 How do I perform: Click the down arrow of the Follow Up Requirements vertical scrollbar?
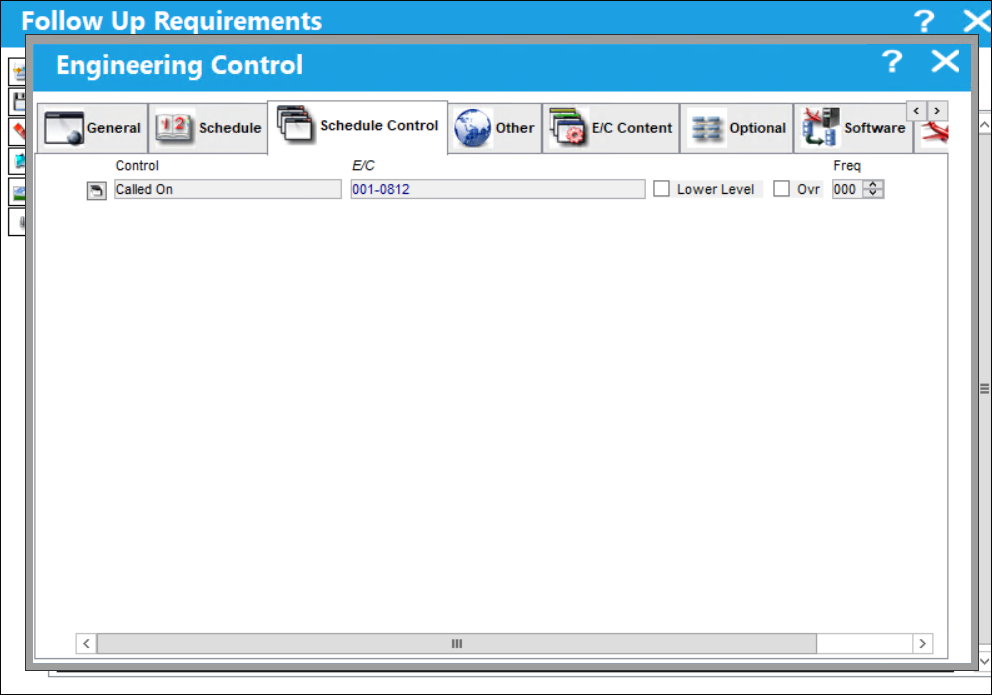(x=985, y=661)
